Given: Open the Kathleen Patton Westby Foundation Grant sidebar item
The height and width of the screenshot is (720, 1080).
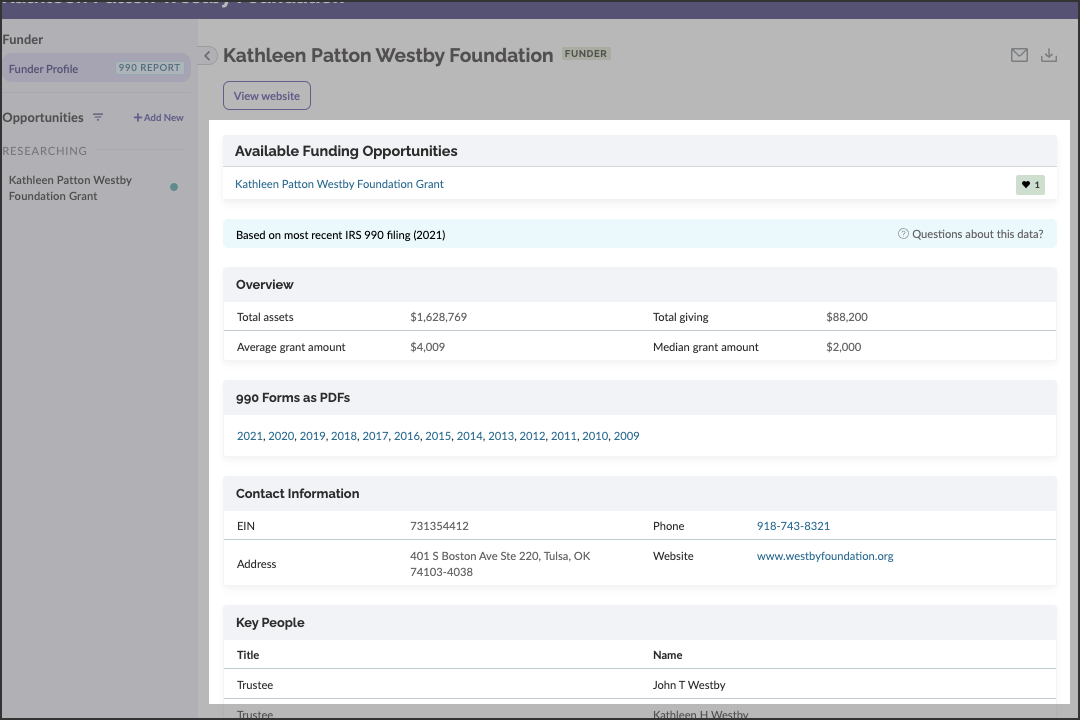Looking at the screenshot, I should click(70, 188).
